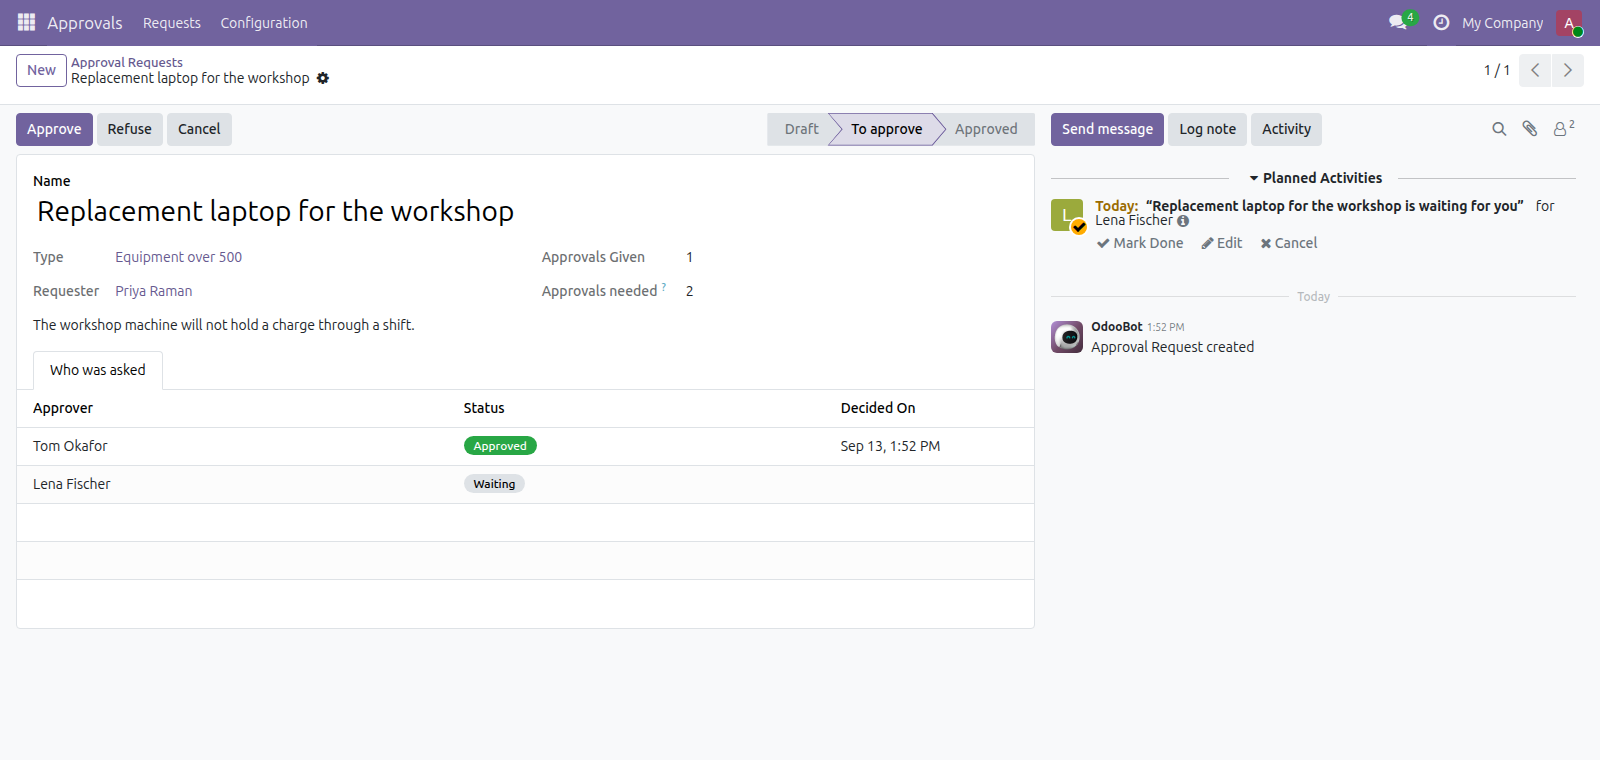The height and width of the screenshot is (760, 1600).
Task: Create a New request
Action: (x=41, y=70)
